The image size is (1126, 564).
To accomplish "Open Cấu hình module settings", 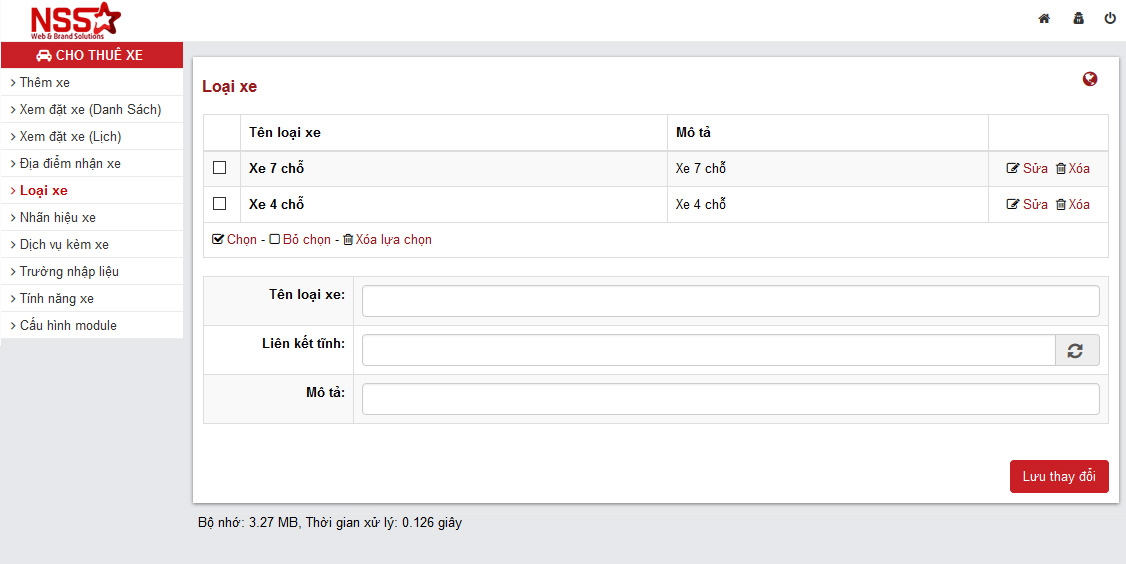I will point(68,325).
